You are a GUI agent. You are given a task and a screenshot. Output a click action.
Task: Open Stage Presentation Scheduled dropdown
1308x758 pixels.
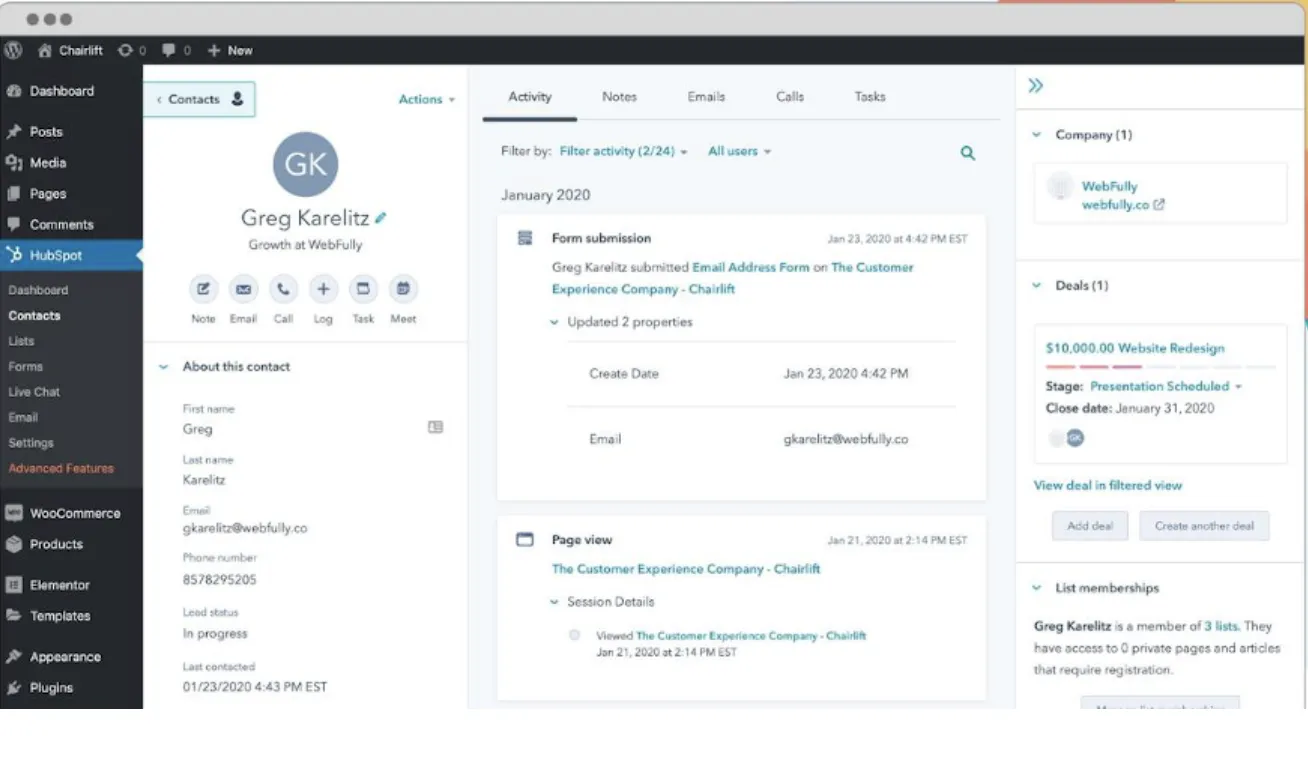(x=1166, y=386)
